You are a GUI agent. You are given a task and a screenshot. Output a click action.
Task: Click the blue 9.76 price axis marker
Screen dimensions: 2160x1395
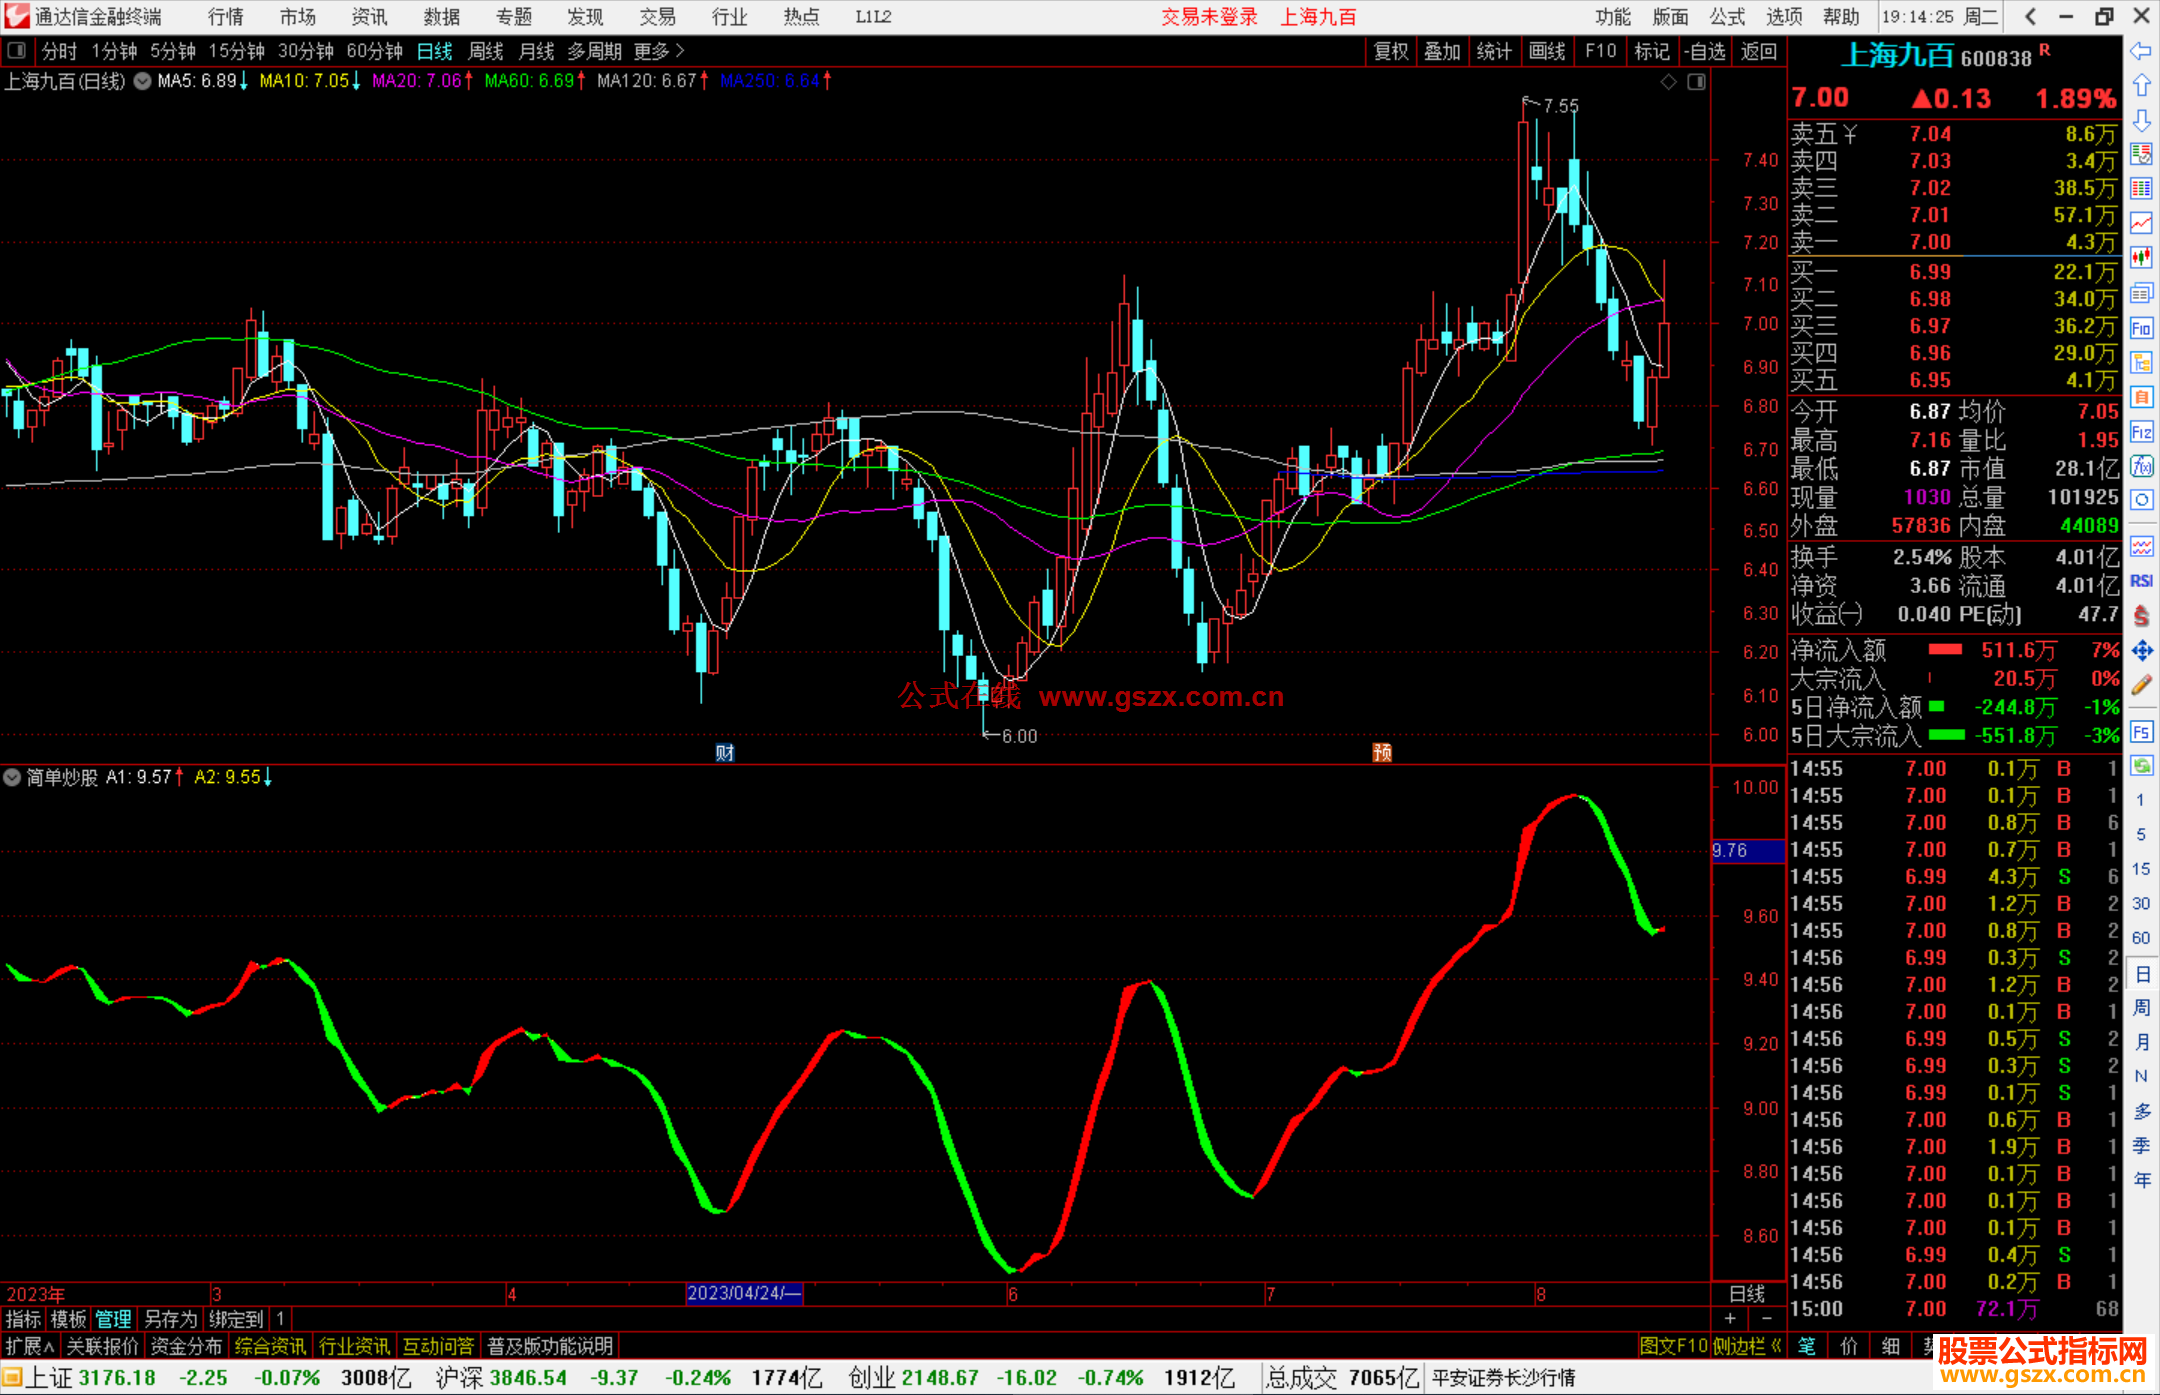tap(1747, 851)
